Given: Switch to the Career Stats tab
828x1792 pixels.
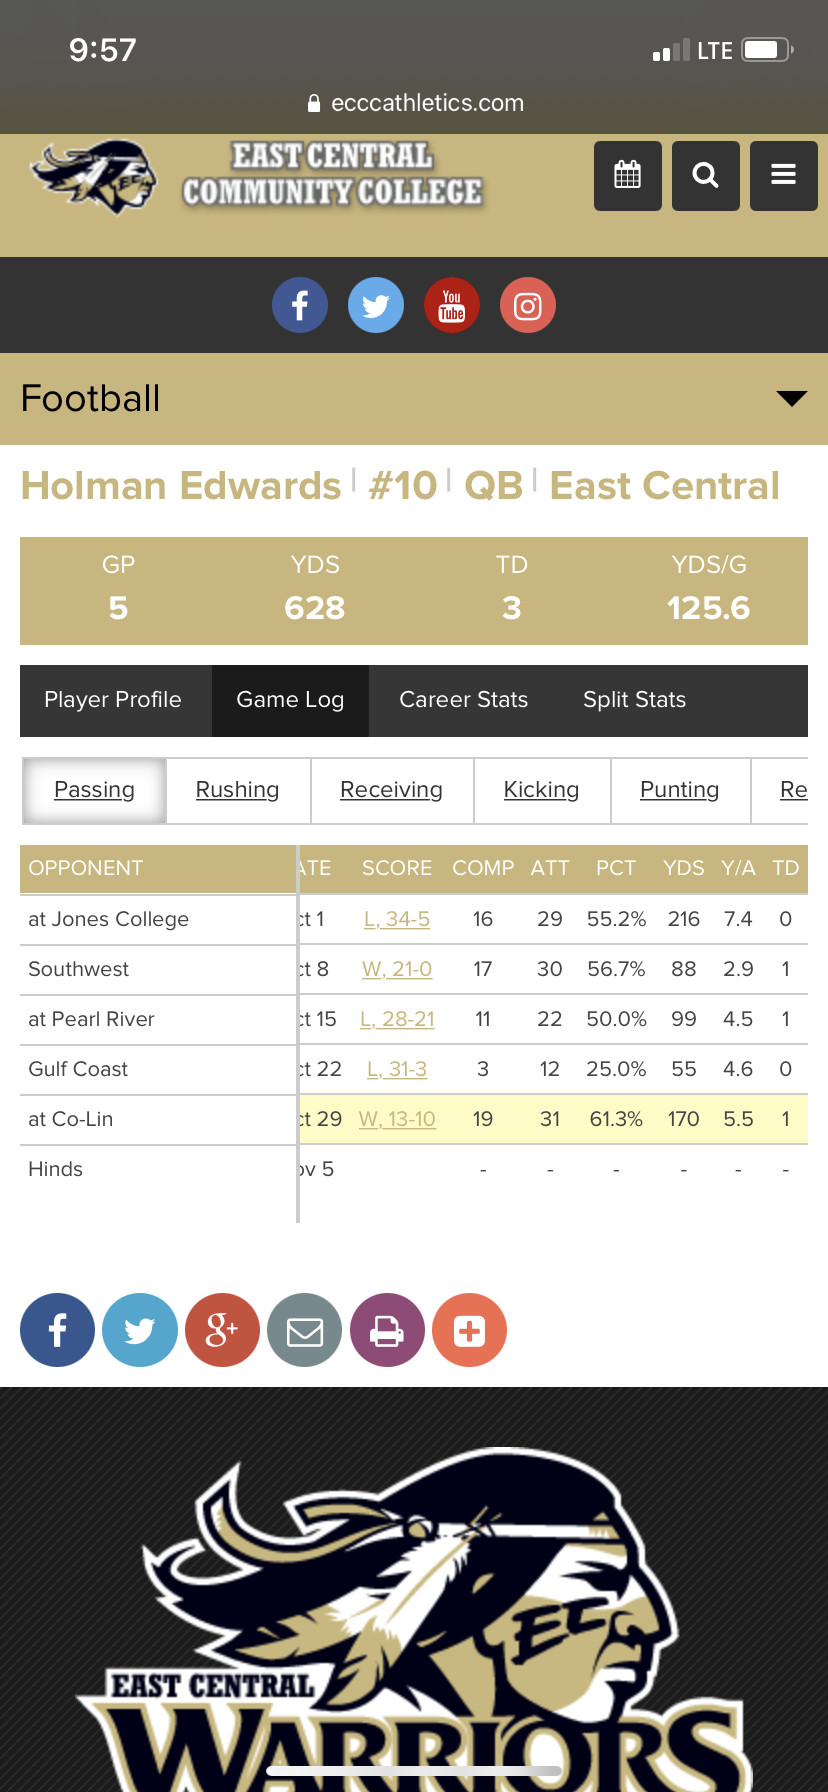Looking at the screenshot, I should click(x=463, y=700).
